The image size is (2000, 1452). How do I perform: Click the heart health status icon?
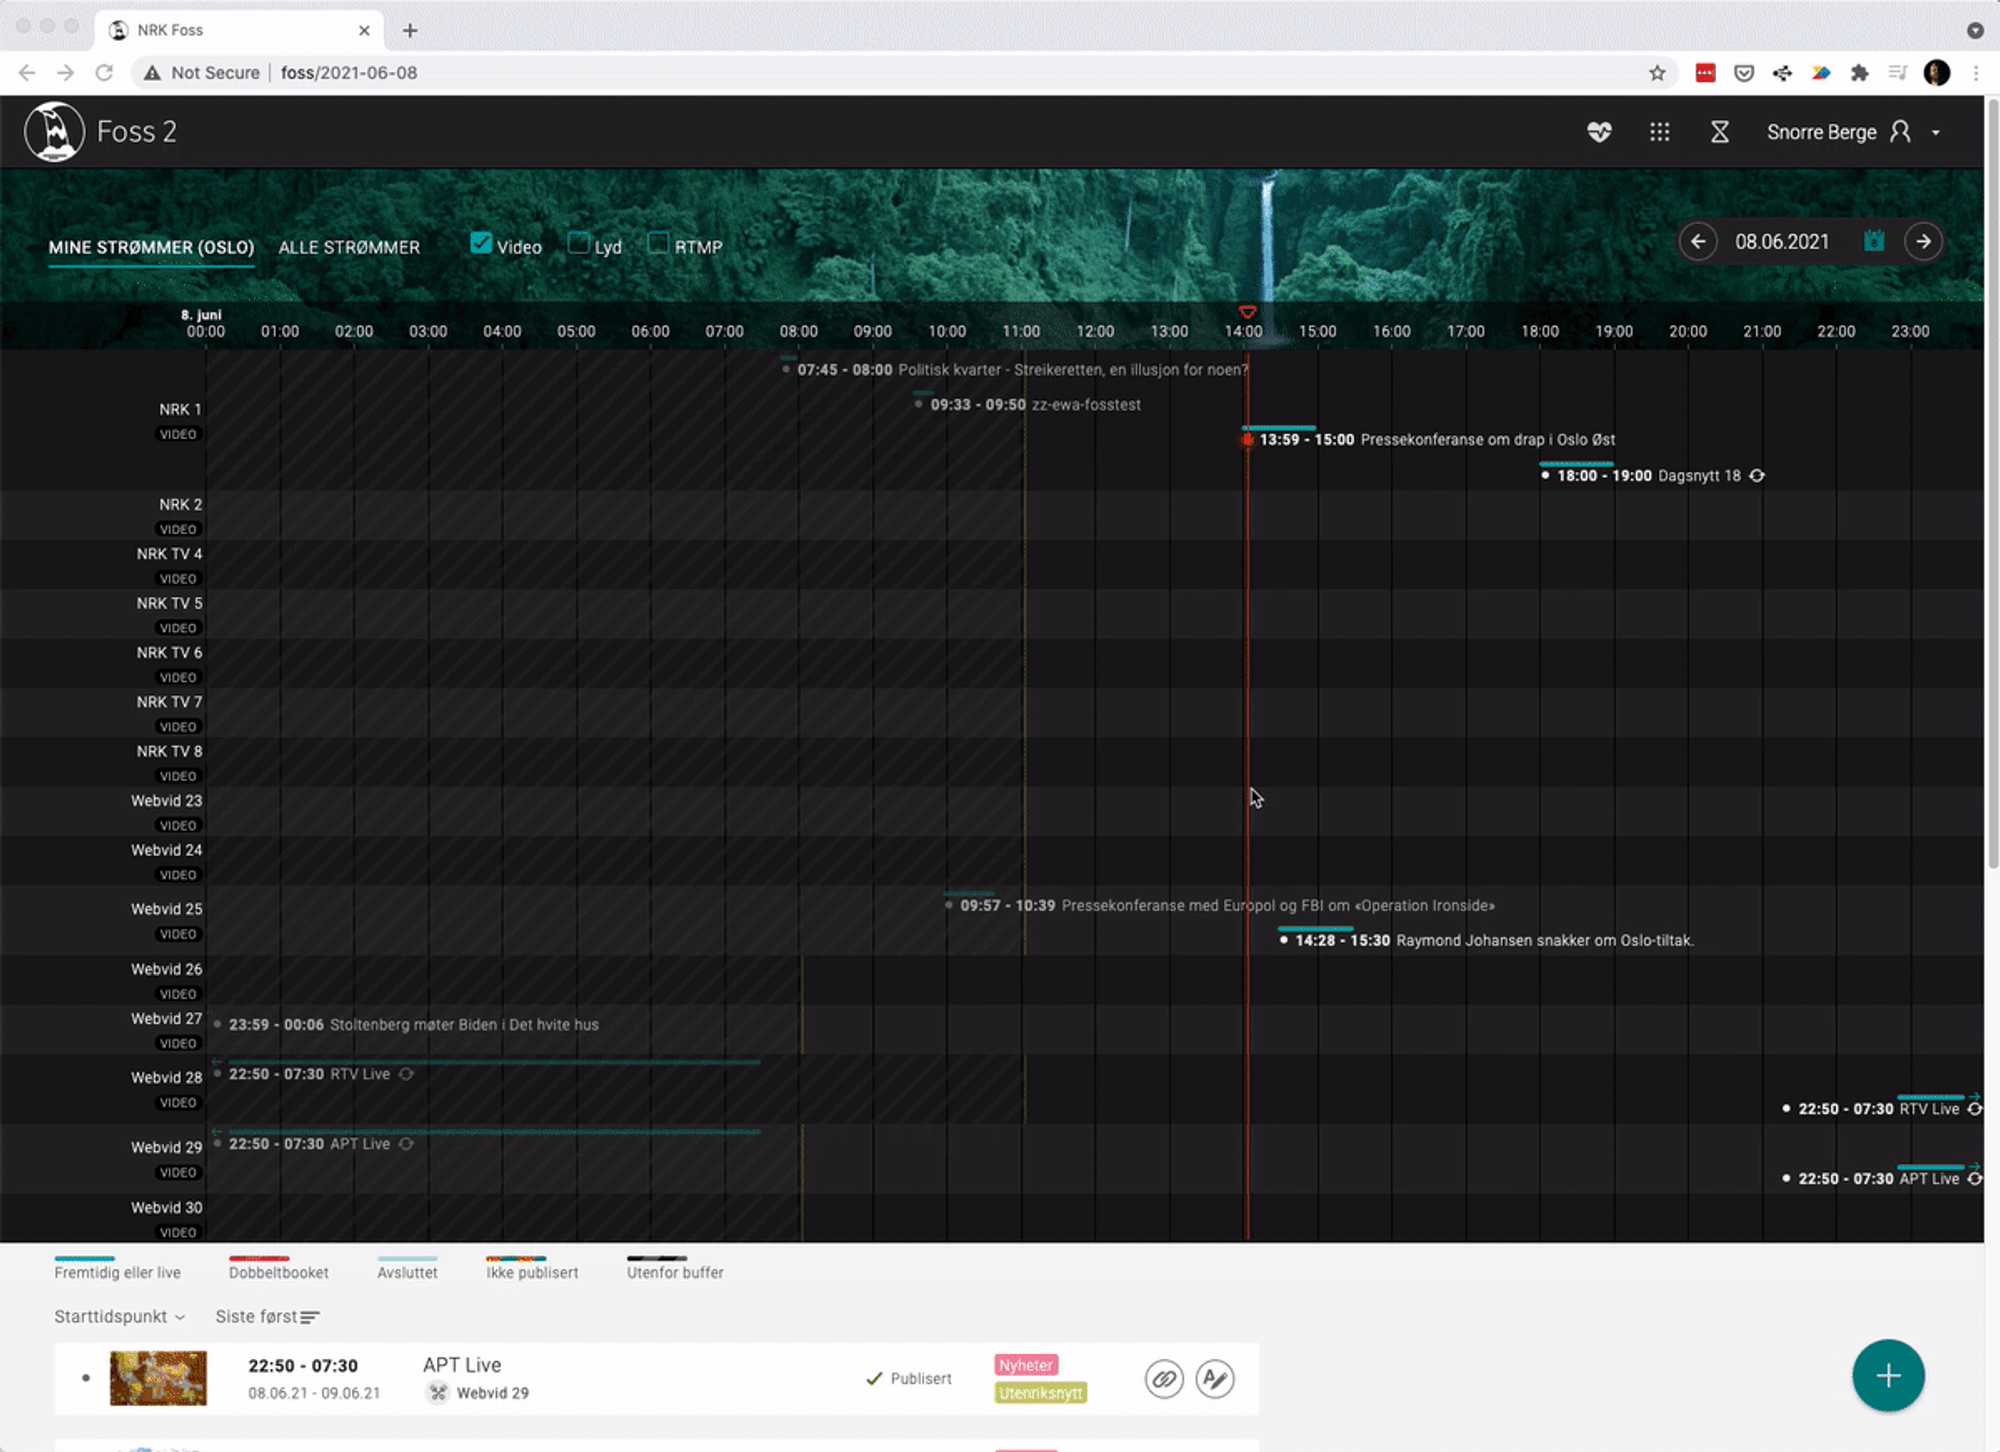click(1599, 132)
